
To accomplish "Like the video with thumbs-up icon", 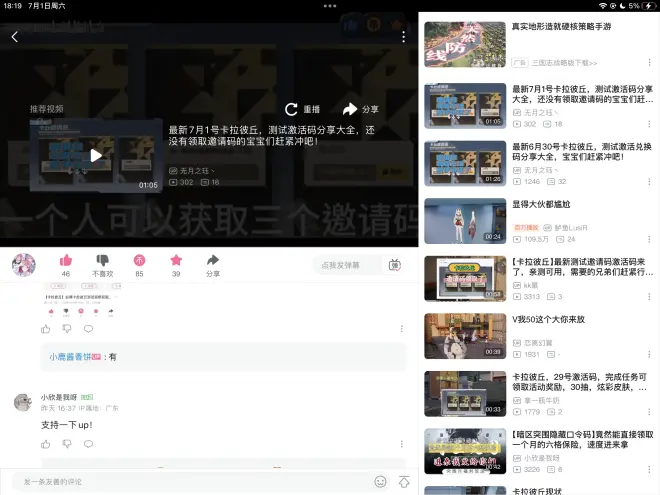I will click(x=66, y=260).
